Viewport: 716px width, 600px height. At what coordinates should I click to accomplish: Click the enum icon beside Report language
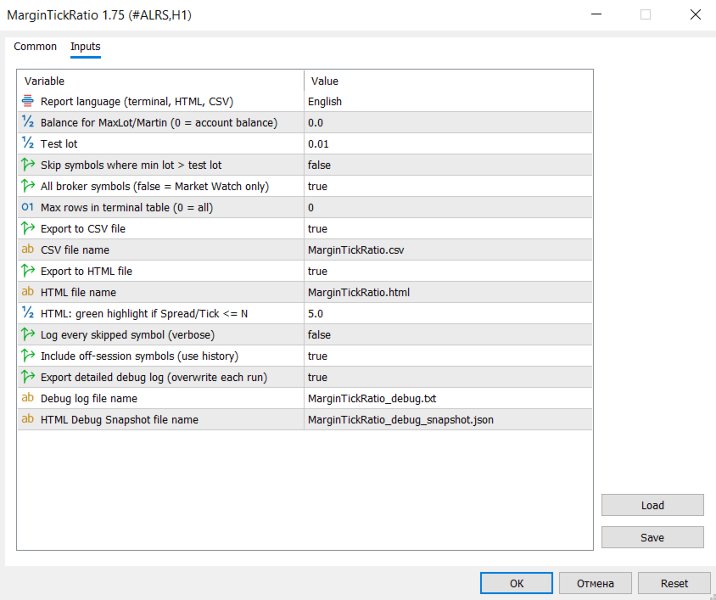(x=28, y=101)
